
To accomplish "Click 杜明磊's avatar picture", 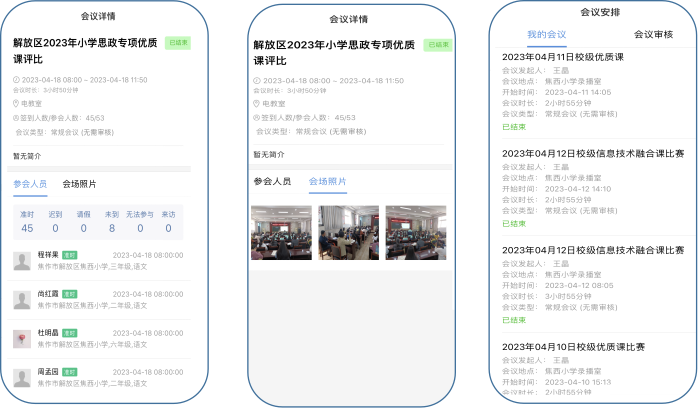I will coord(22,338).
